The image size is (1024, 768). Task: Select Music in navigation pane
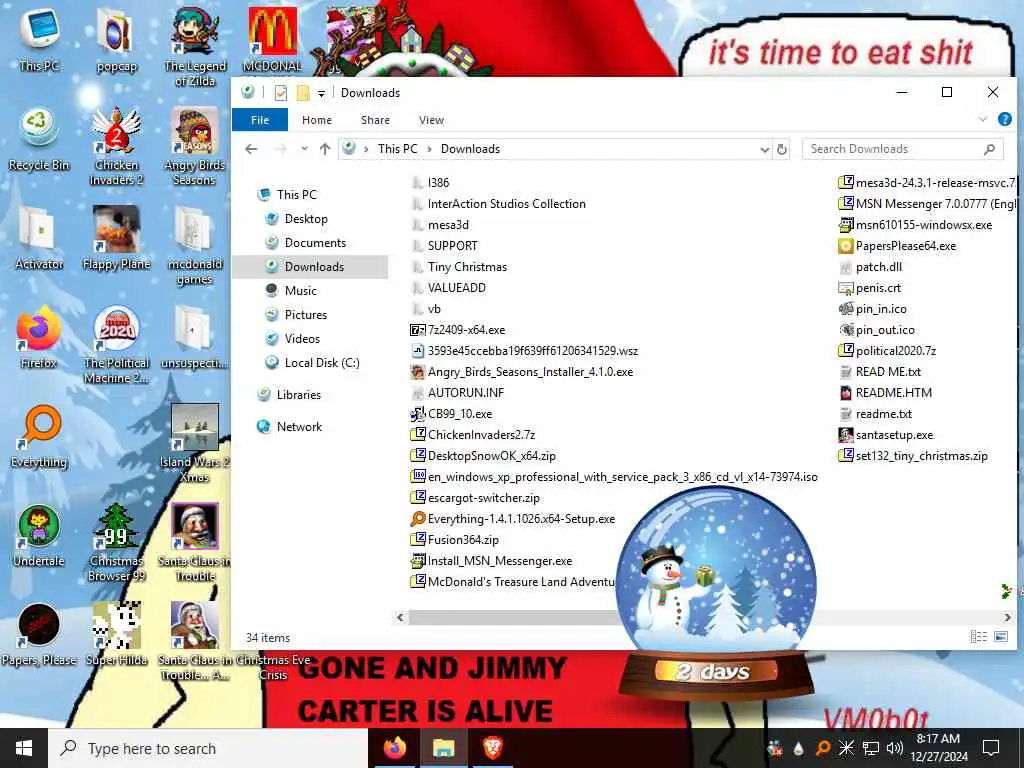(x=300, y=291)
